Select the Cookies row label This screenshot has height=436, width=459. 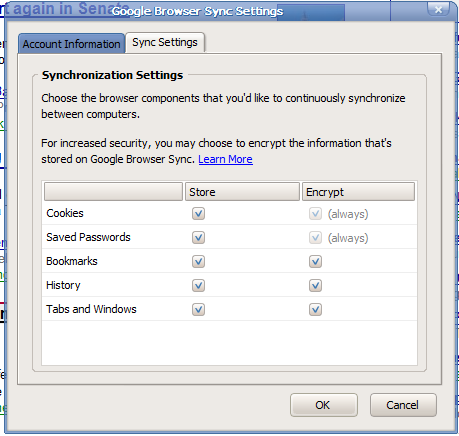pyautogui.click(x=65, y=213)
